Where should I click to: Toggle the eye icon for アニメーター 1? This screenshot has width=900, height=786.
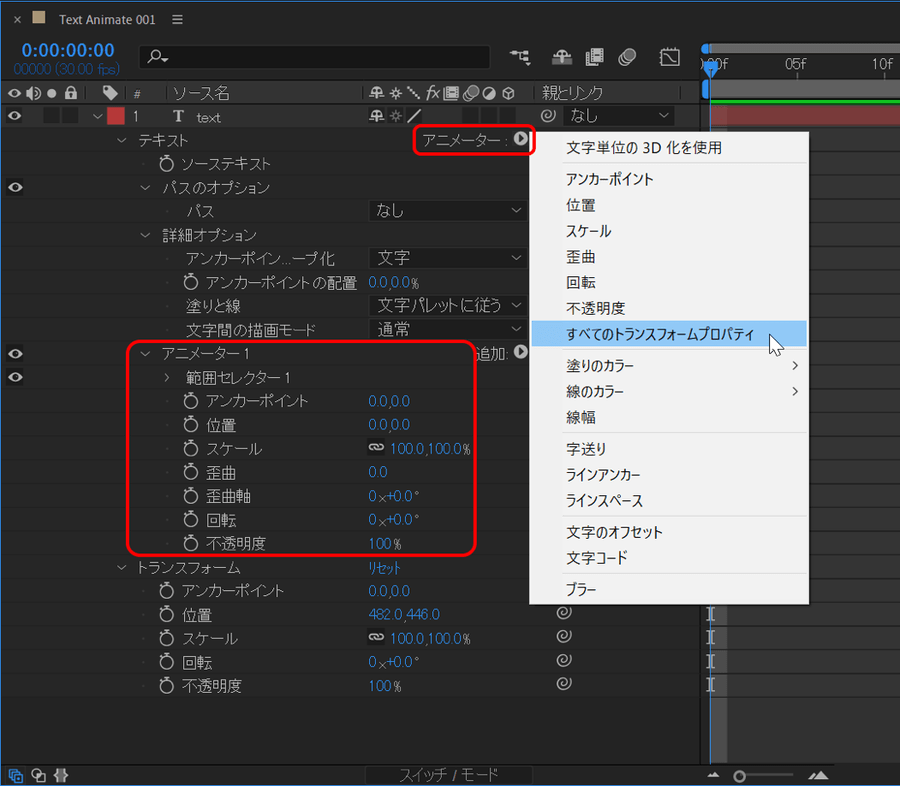click(x=15, y=353)
